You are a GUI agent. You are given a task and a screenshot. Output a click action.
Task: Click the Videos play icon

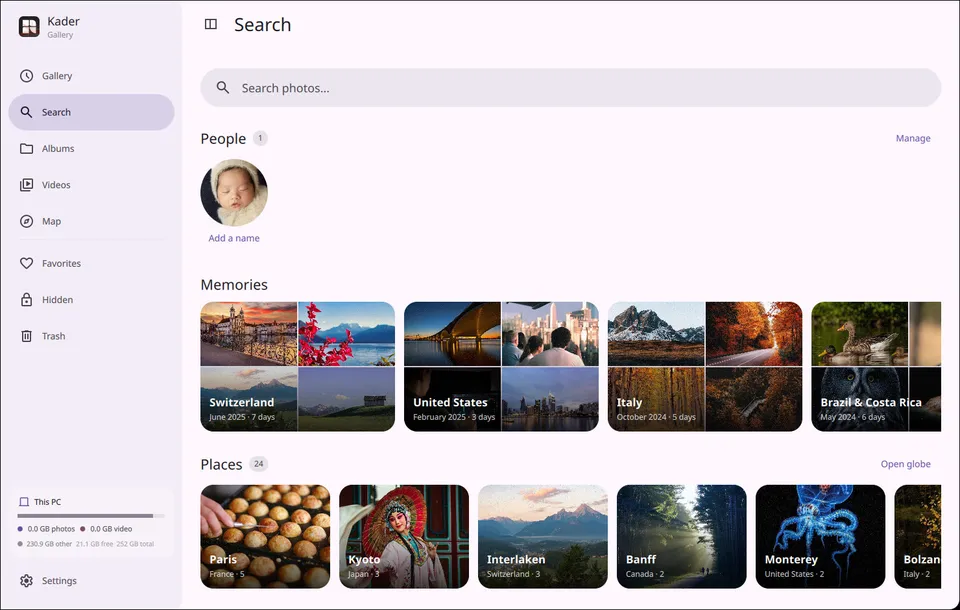pos(26,185)
